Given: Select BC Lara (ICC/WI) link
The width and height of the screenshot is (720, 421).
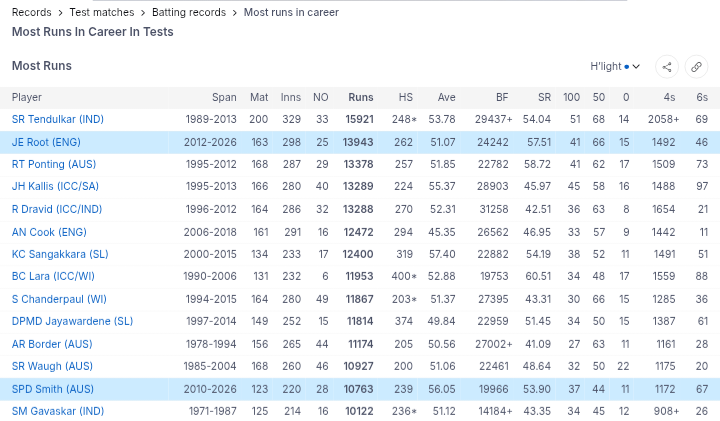Looking at the screenshot, I should point(53,277).
